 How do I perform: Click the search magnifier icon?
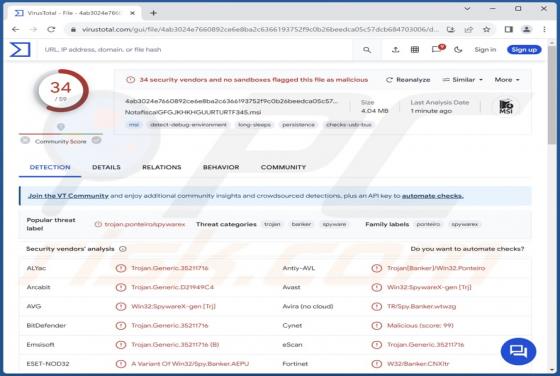pos(367,50)
